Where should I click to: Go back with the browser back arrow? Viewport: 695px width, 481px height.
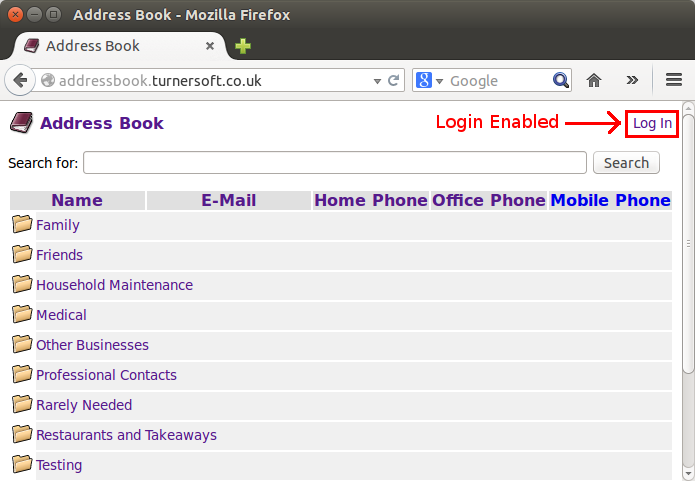(x=20, y=80)
